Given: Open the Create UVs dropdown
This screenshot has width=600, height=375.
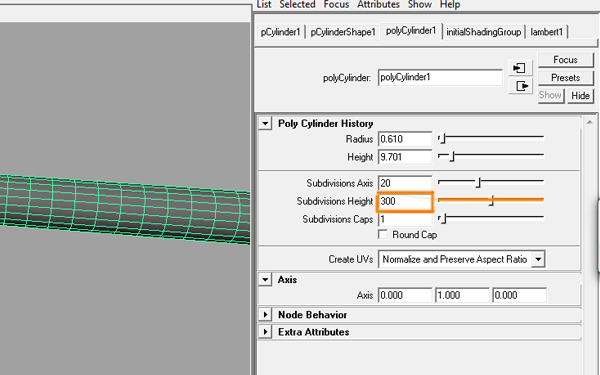Looking at the screenshot, I should (461, 259).
